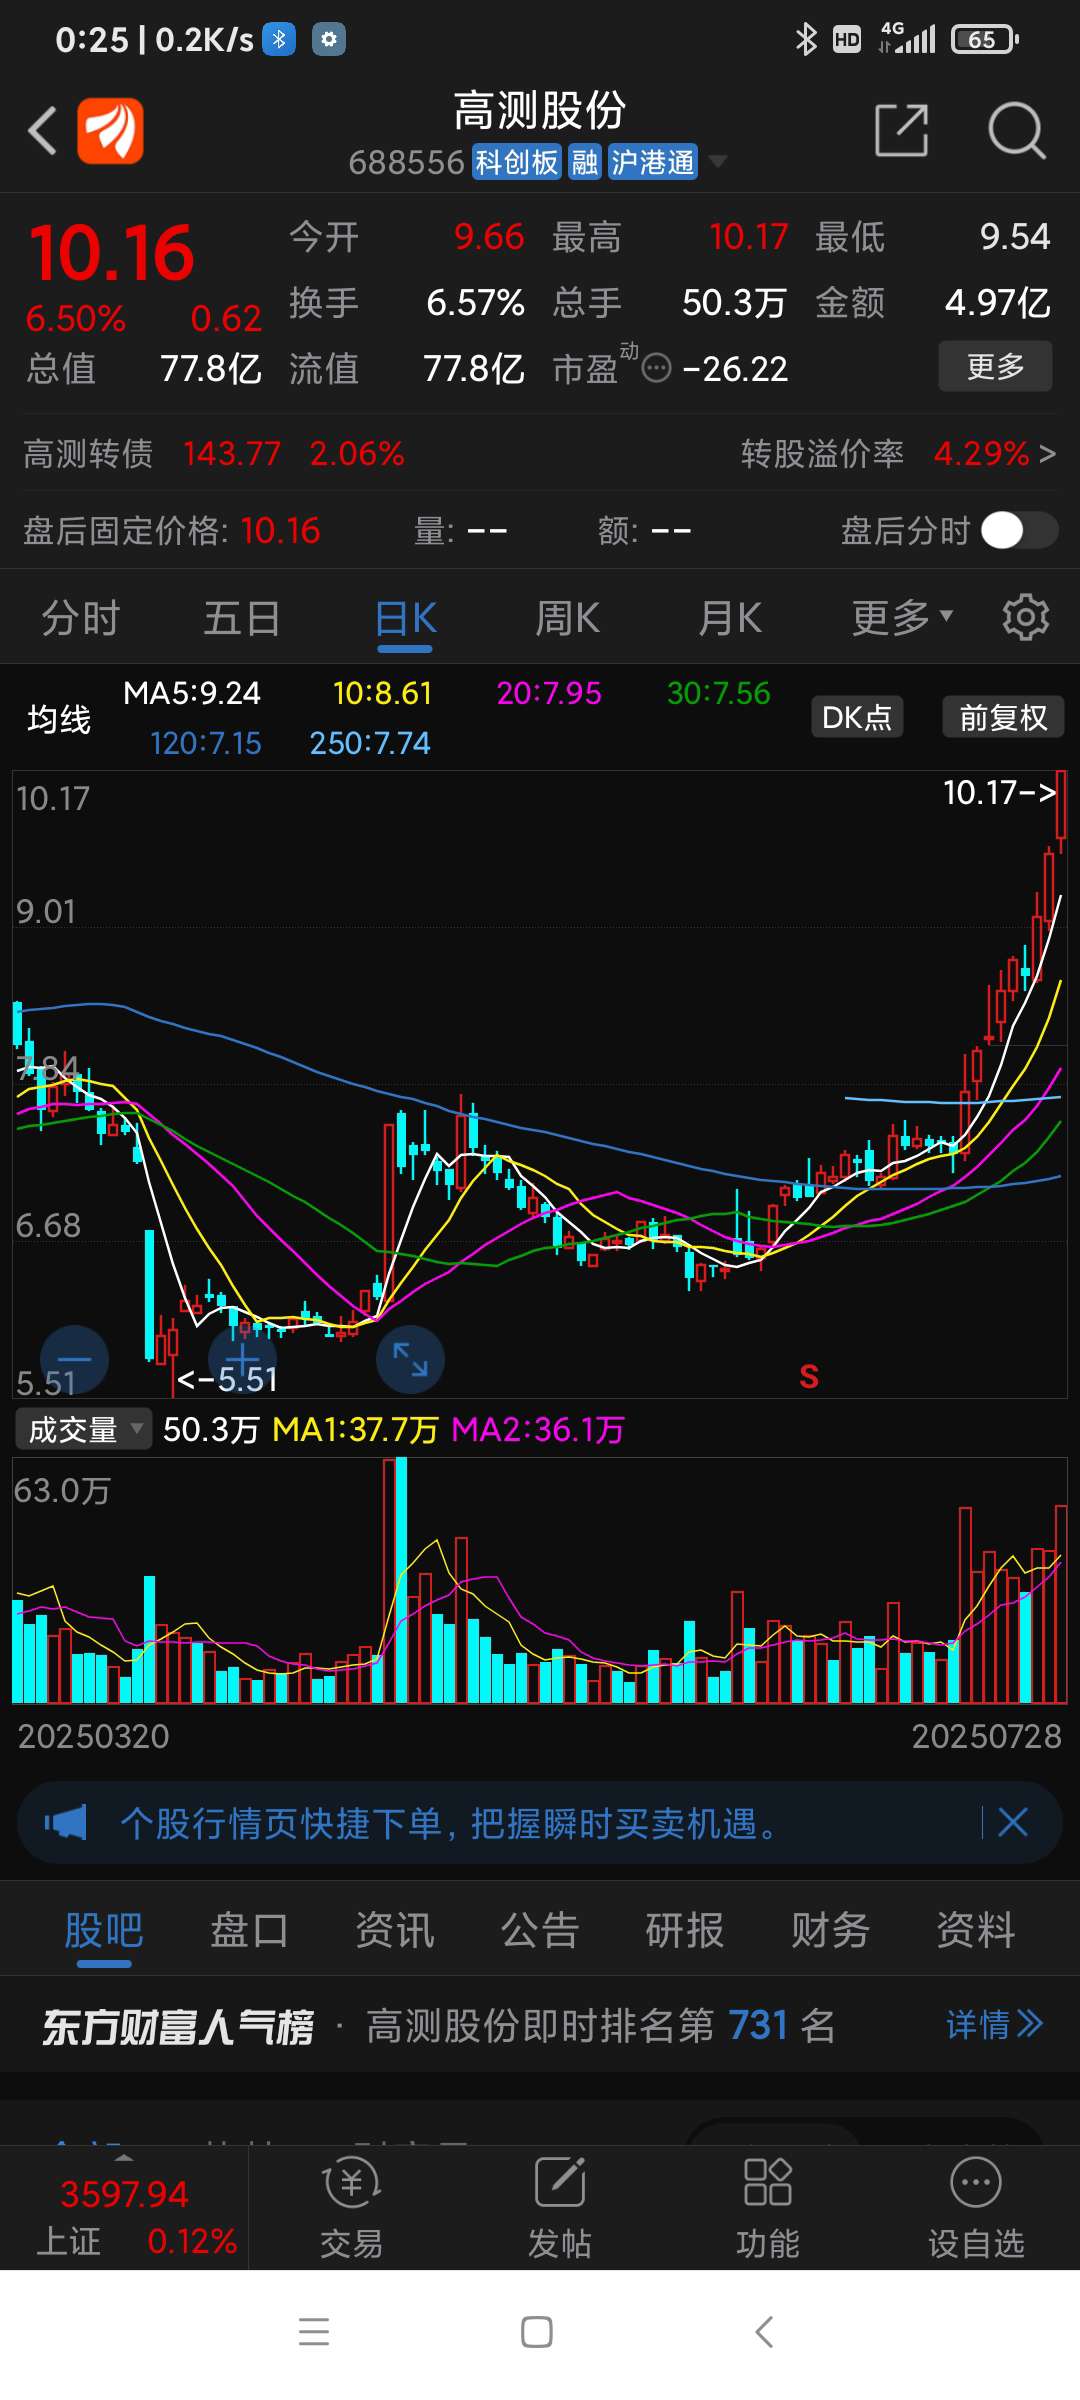Open 功能 functions icon
The image size is (1080, 2400).
point(767,2207)
